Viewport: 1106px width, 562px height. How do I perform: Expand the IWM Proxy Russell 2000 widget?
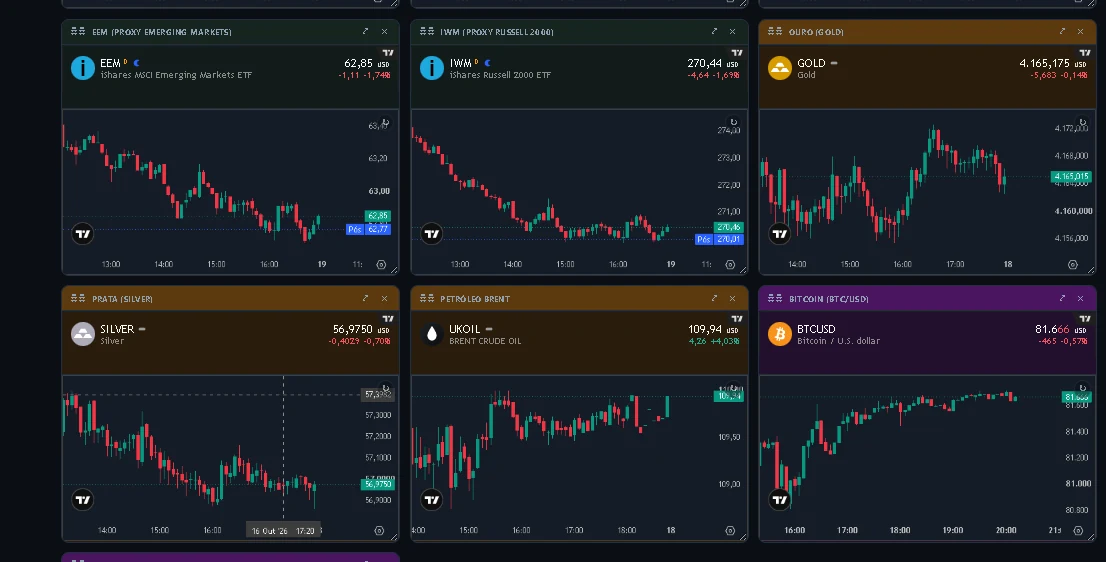(x=714, y=31)
